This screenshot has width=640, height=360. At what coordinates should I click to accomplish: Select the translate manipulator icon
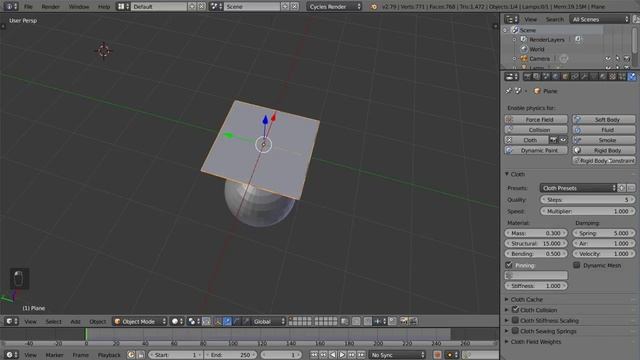(227, 322)
